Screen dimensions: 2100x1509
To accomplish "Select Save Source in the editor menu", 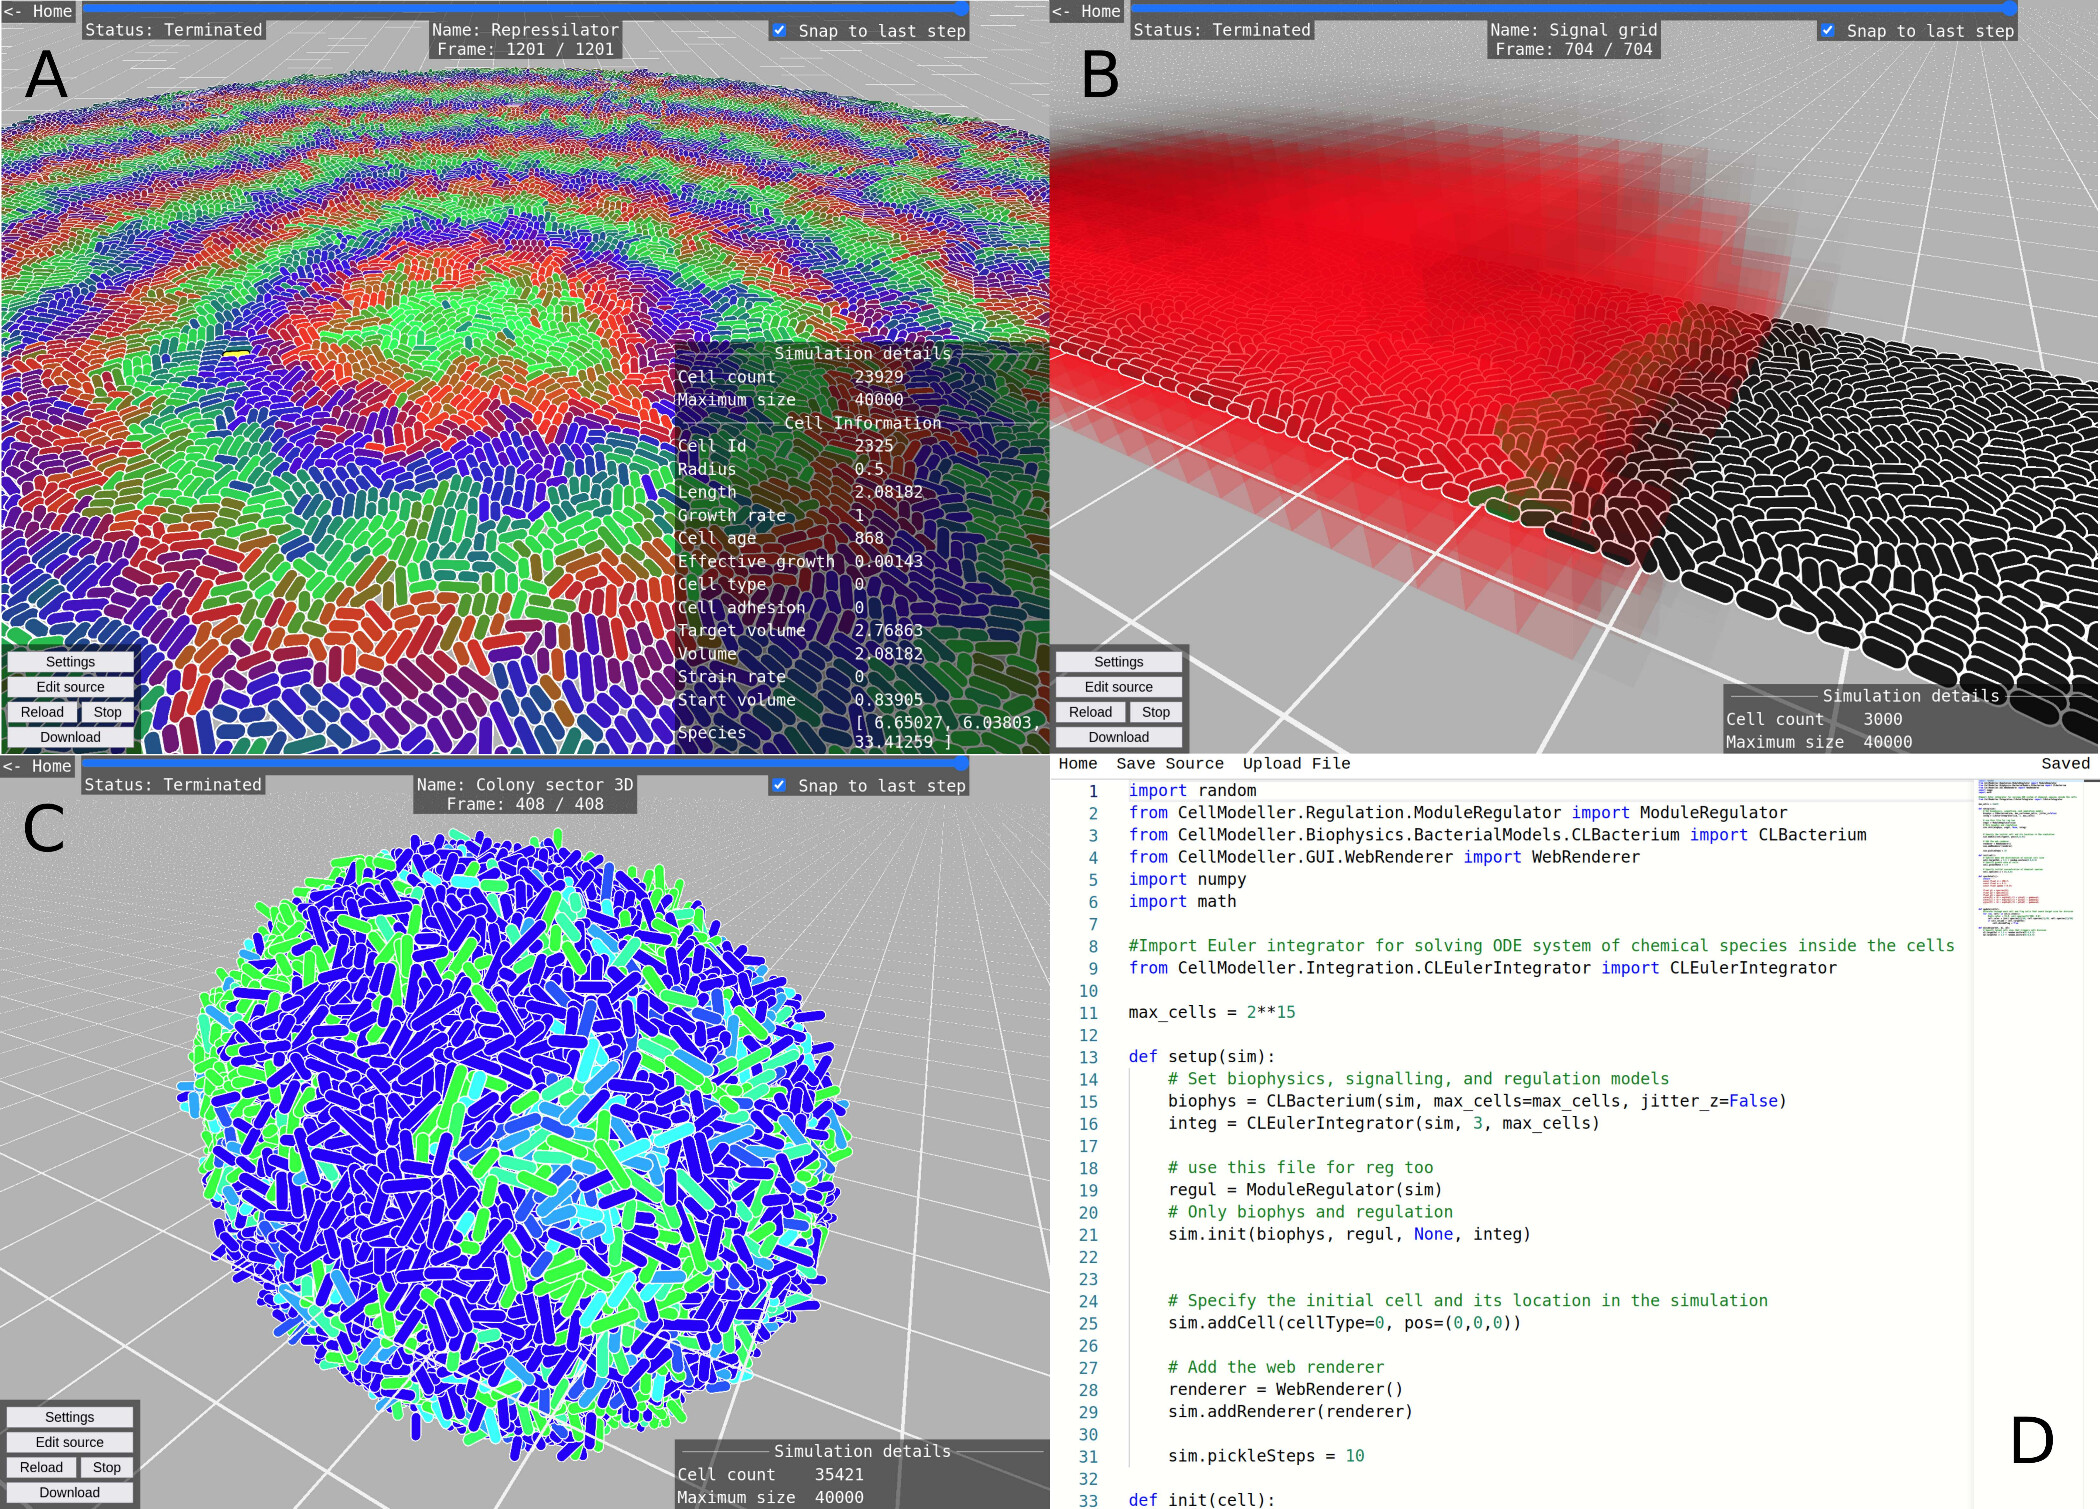I will click(x=1169, y=763).
